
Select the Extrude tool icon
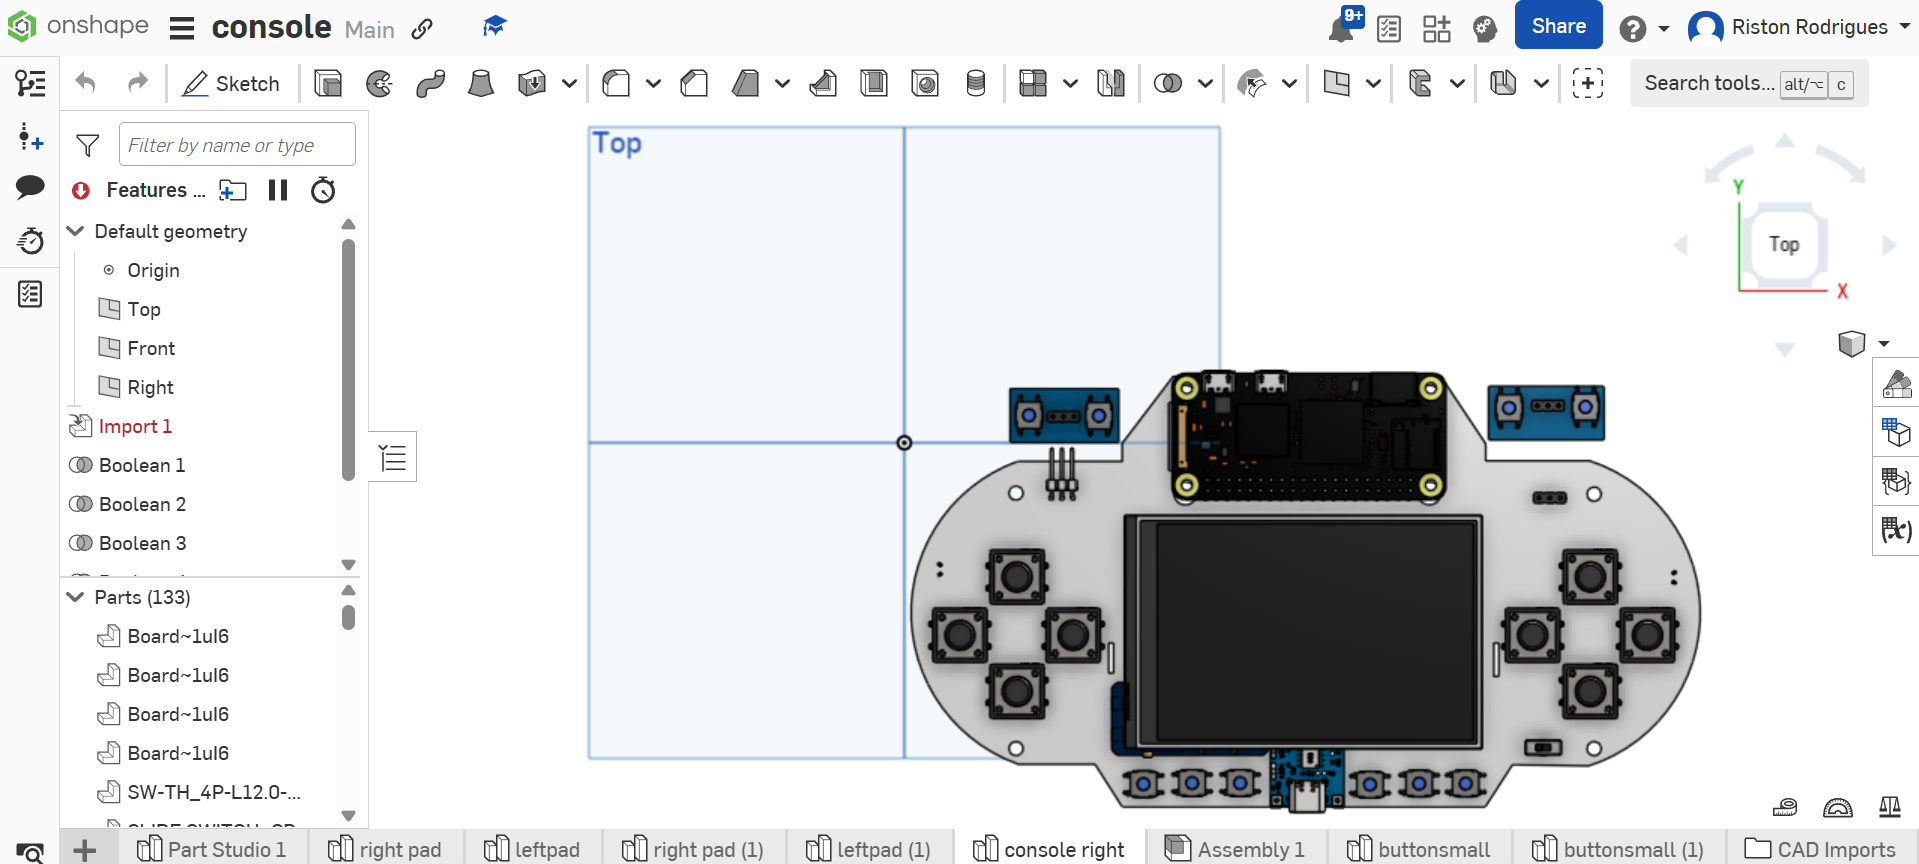click(328, 84)
